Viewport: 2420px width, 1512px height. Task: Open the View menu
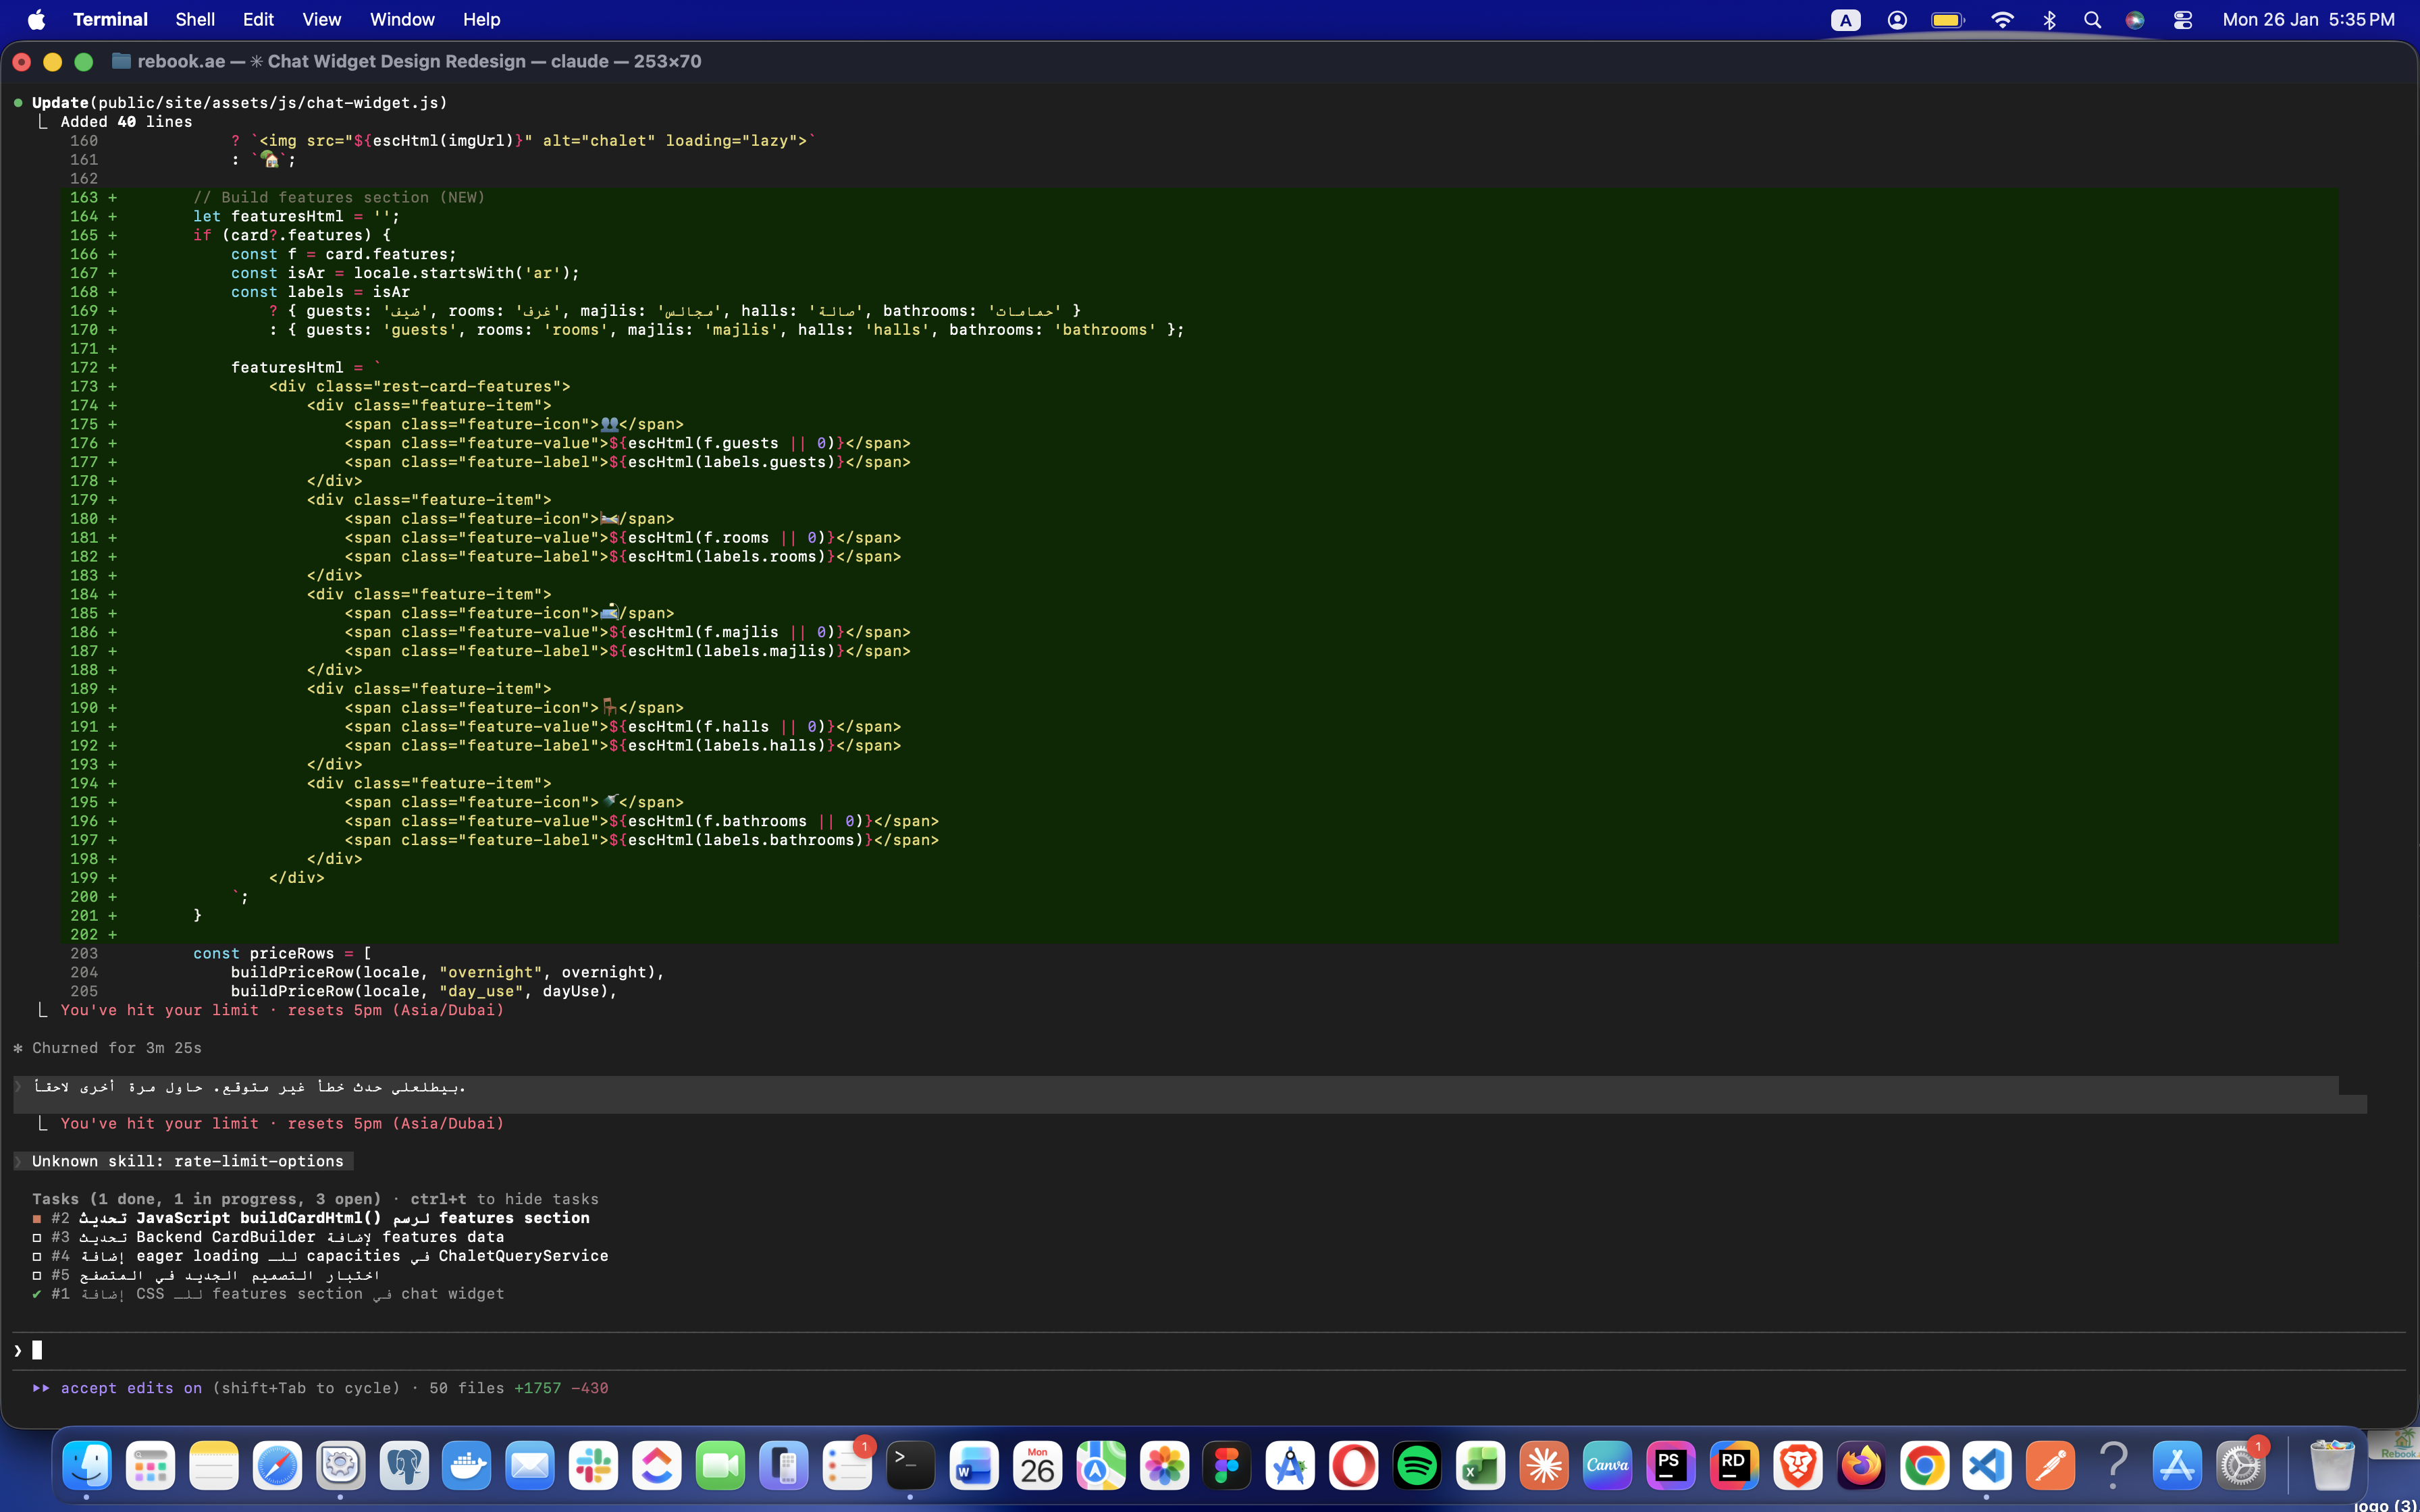point(321,20)
